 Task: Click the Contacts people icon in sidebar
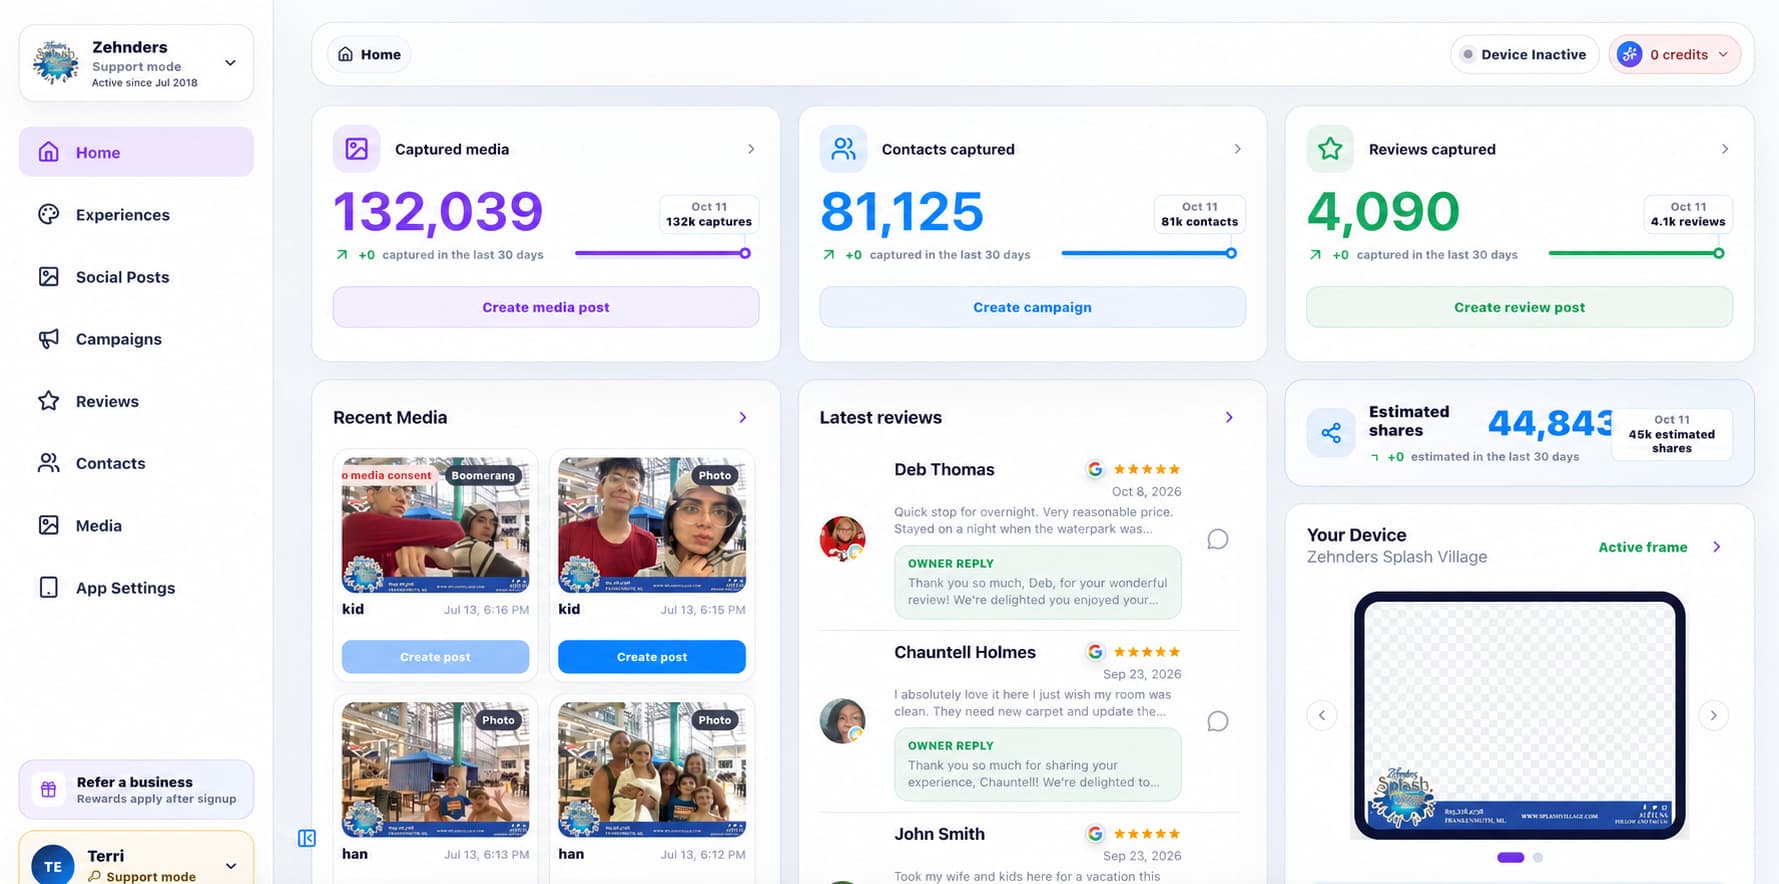tap(48, 463)
